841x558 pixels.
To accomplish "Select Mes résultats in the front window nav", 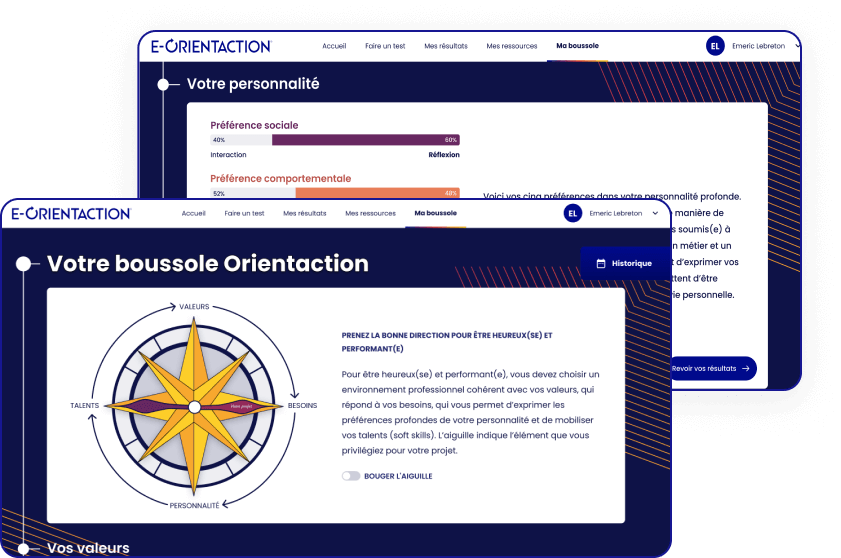I will tap(304, 213).
